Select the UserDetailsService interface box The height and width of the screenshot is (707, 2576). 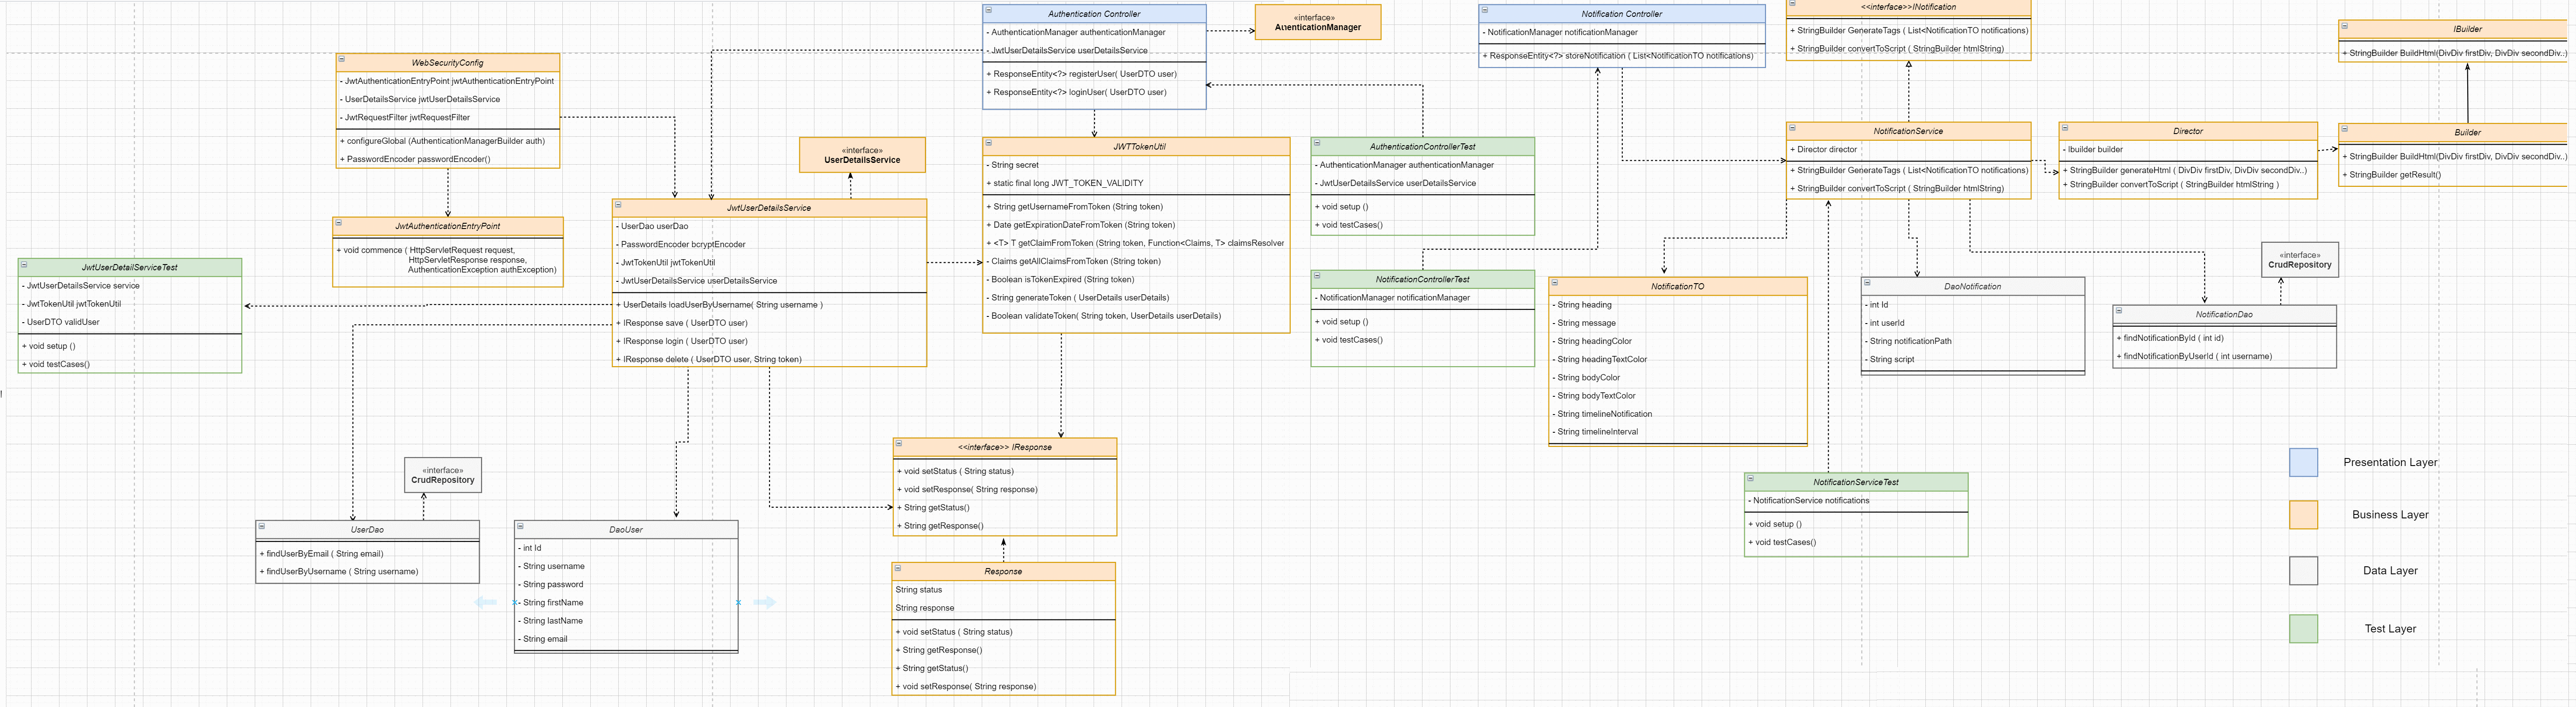coord(862,155)
